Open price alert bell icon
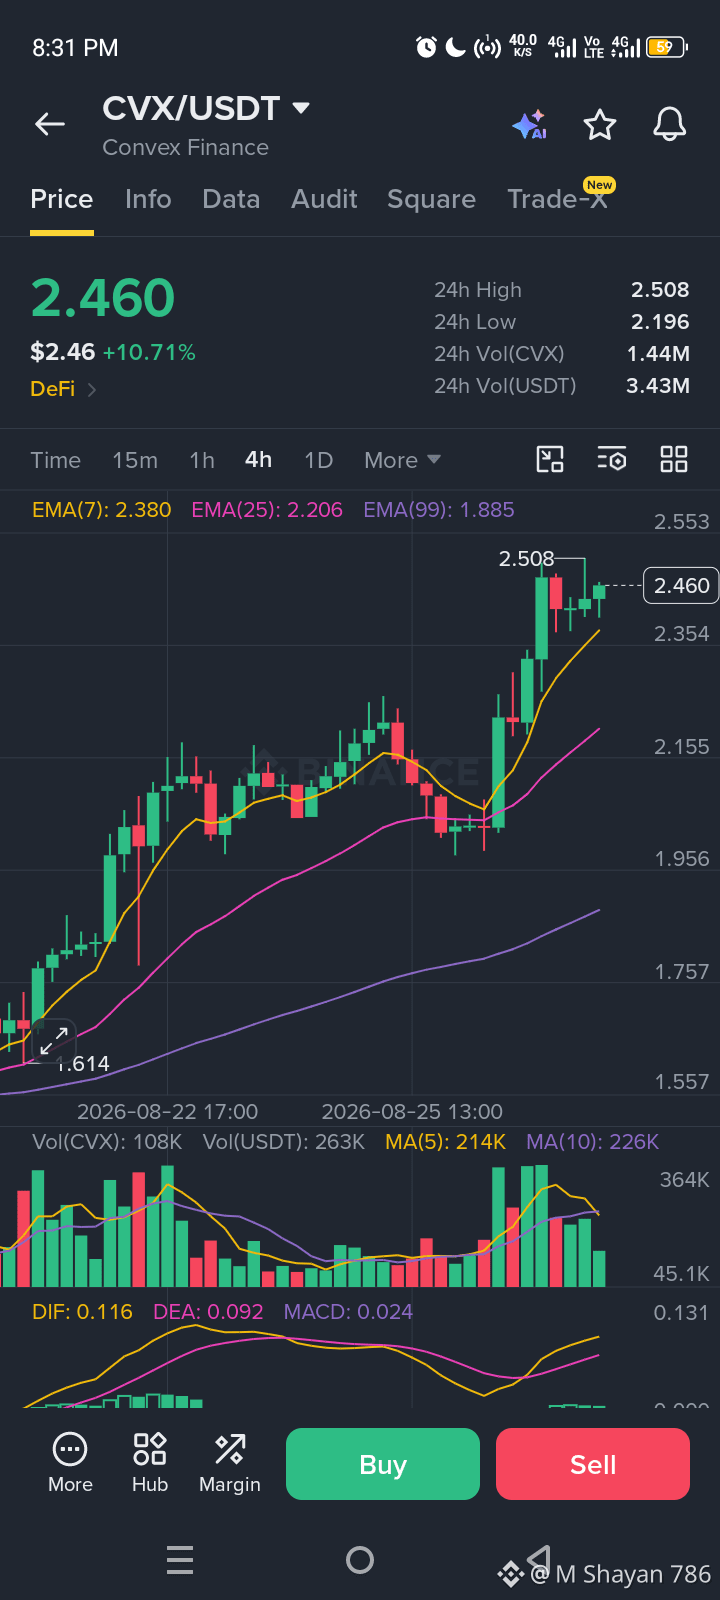720x1600 pixels. click(670, 125)
